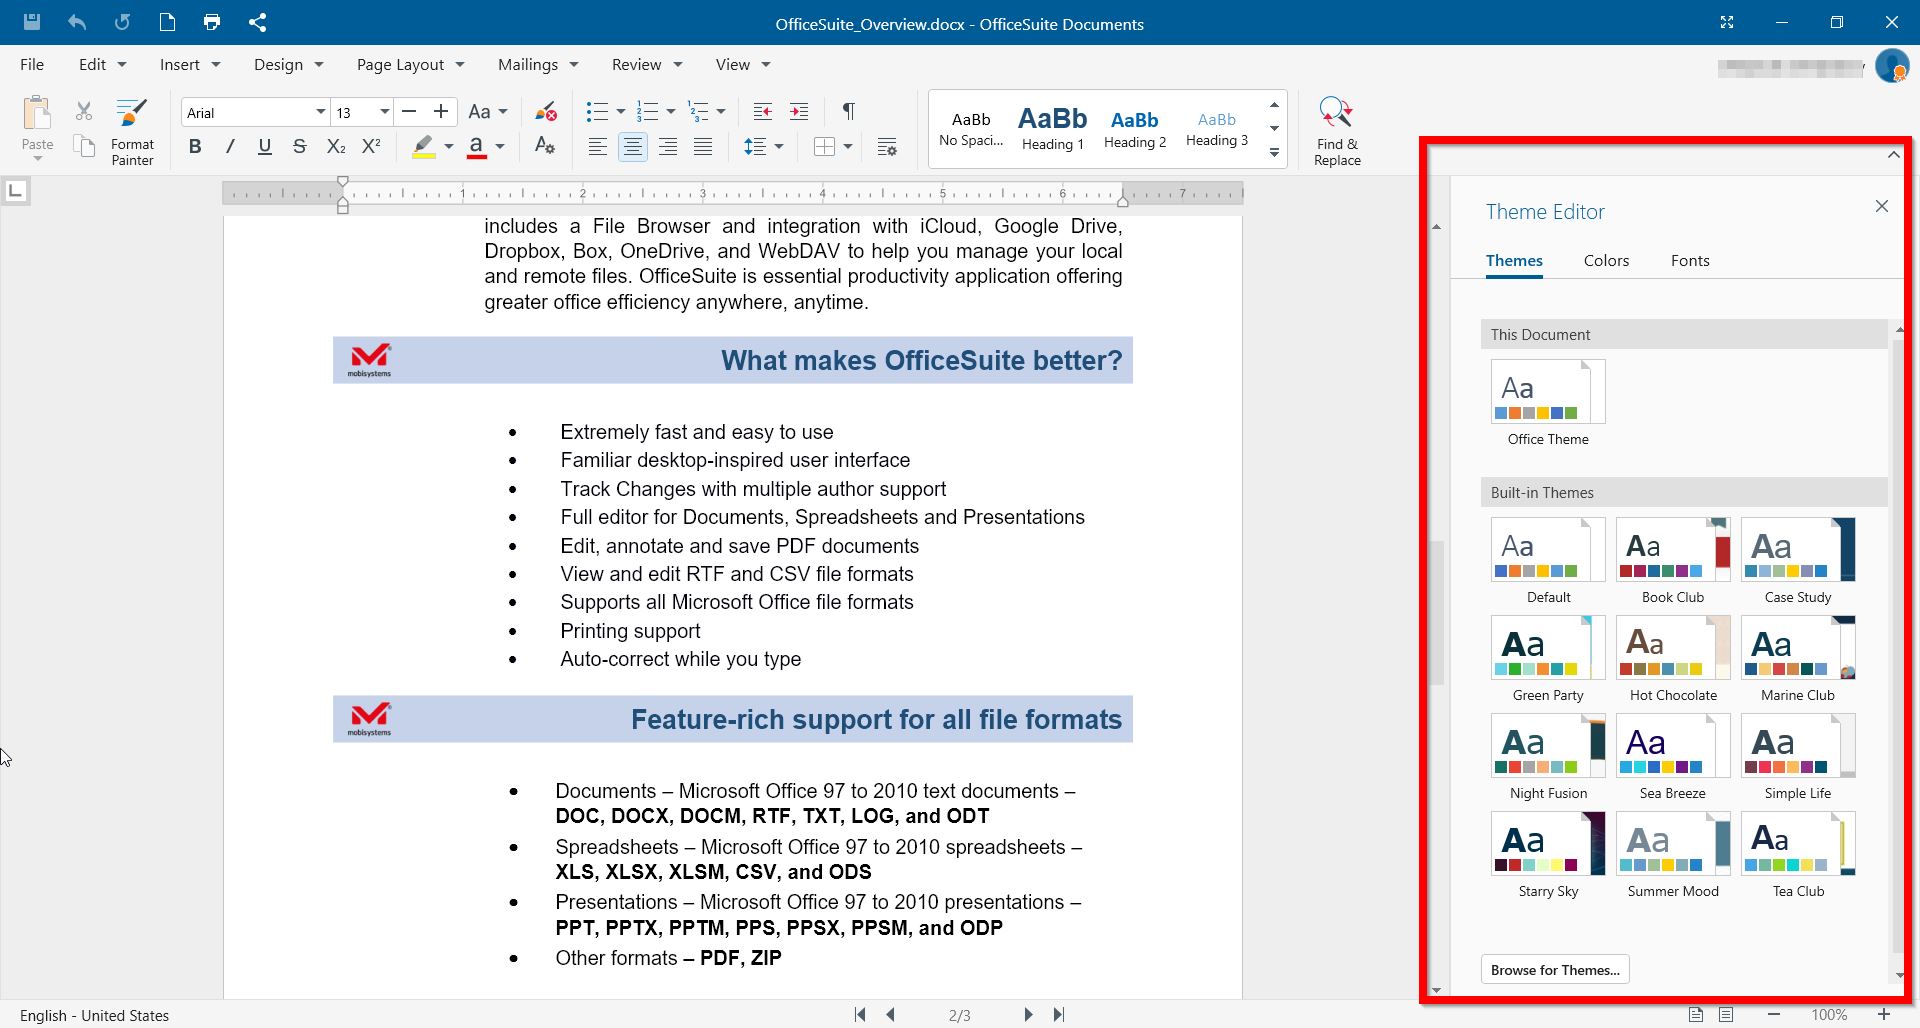Apply the Heading 1 style
Viewport: 1920px width, 1028px height.
tap(1052, 128)
